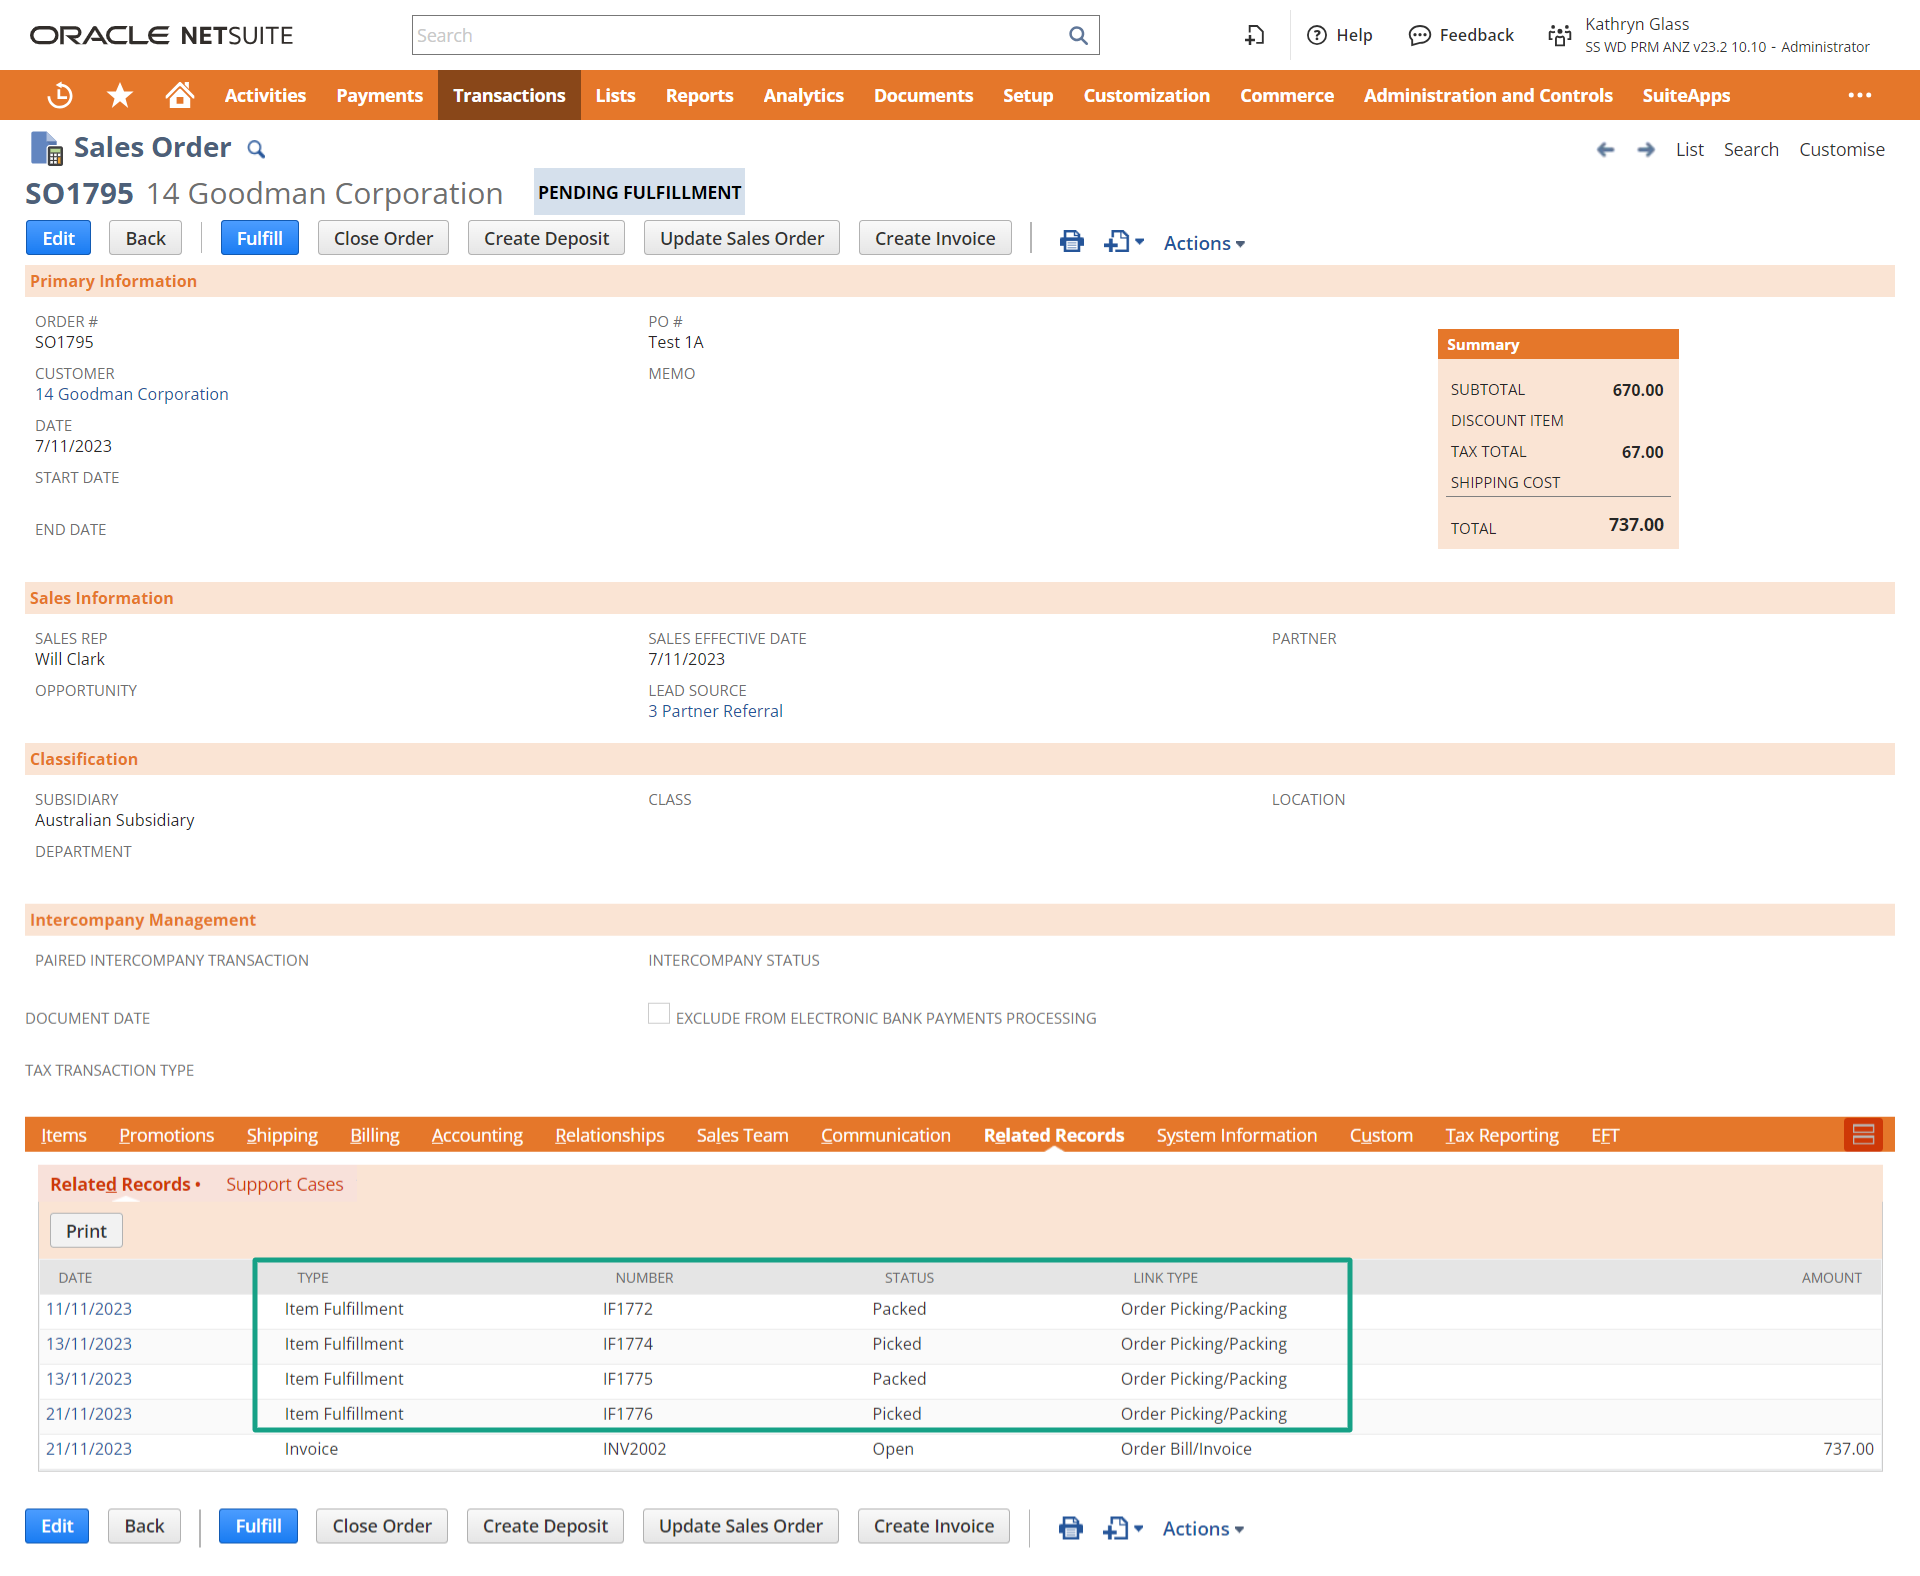Click into the global Search field
Image resolution: width=1920 pixels, height=1576 pixels.
point(740,36)
